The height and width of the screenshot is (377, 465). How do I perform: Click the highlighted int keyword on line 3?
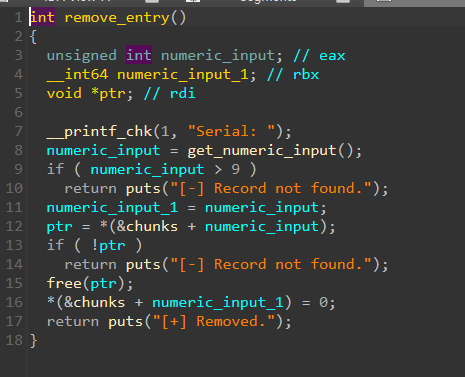(x=139, y=55)
